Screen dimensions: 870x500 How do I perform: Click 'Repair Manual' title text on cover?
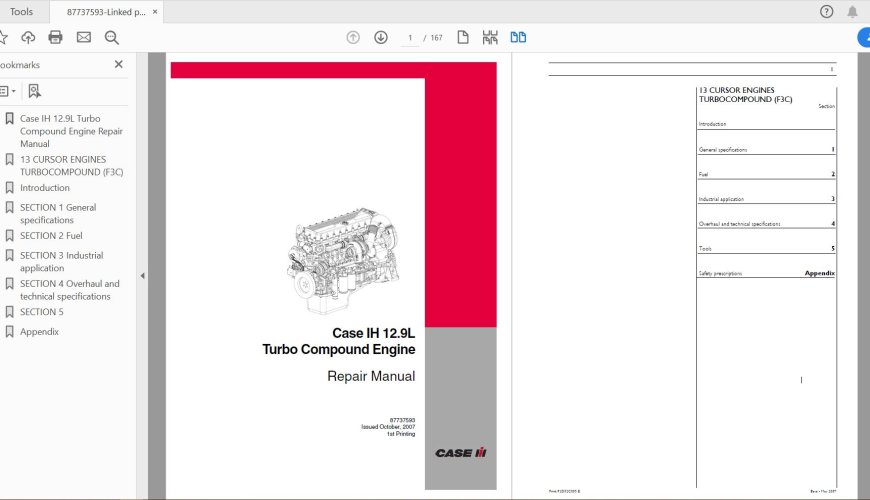[x=371, y=376]
